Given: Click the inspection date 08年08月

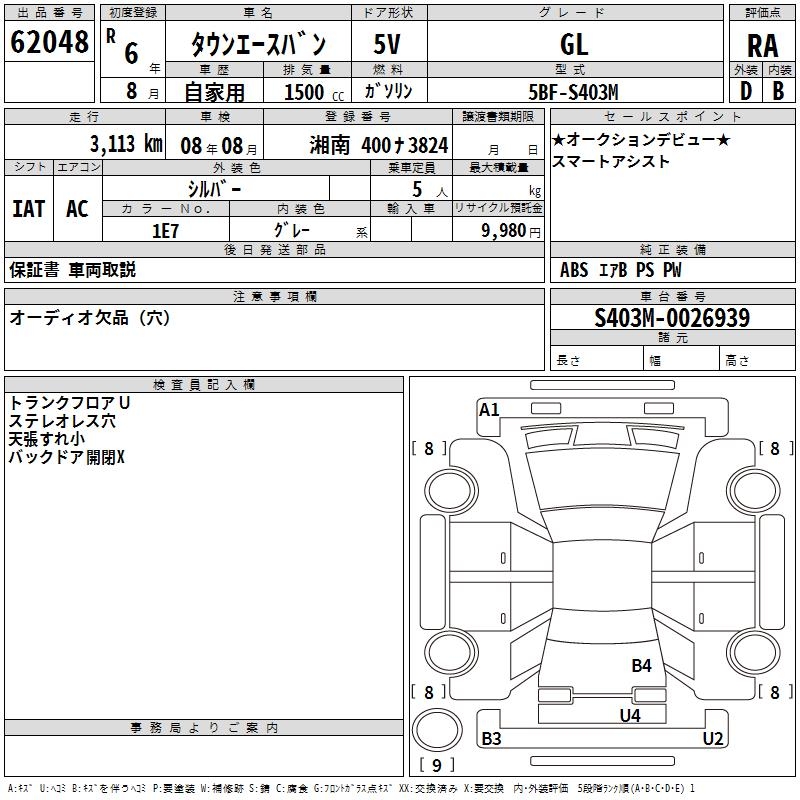Looking at the screenshot, I should click(x=219, y=146).
